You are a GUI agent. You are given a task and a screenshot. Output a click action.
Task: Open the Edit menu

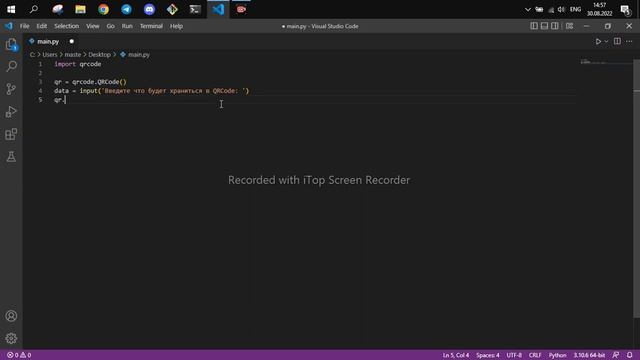point(42,26)
